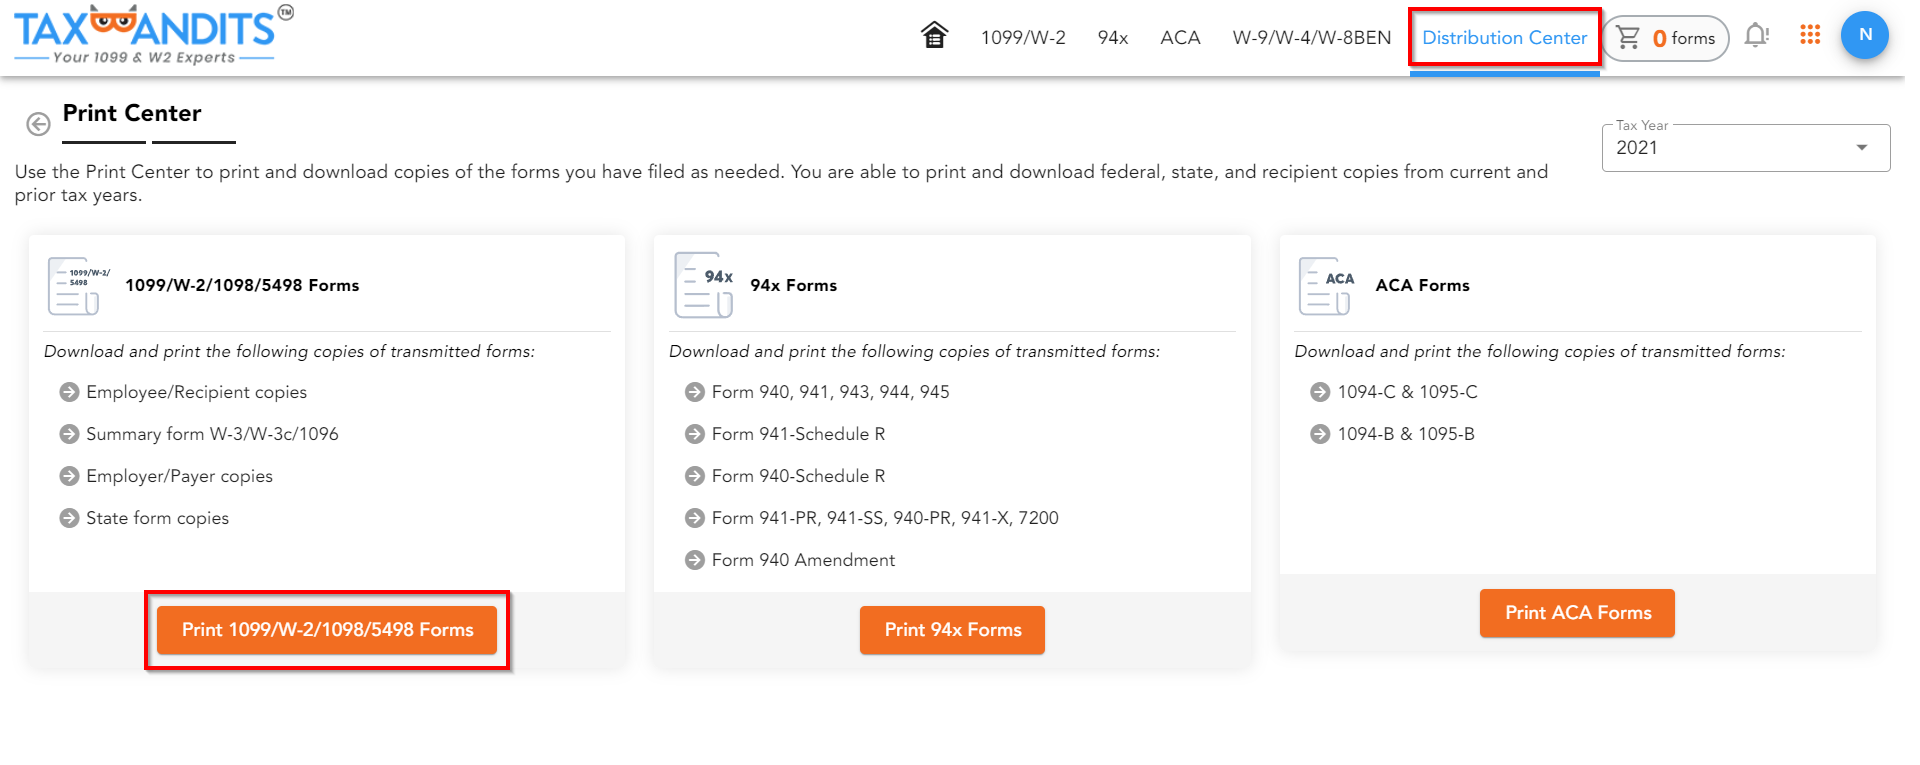1920x765 pixels.
Task: Click arrow bullet beside Form 940-Schedule R
Action: coord(695,476)
